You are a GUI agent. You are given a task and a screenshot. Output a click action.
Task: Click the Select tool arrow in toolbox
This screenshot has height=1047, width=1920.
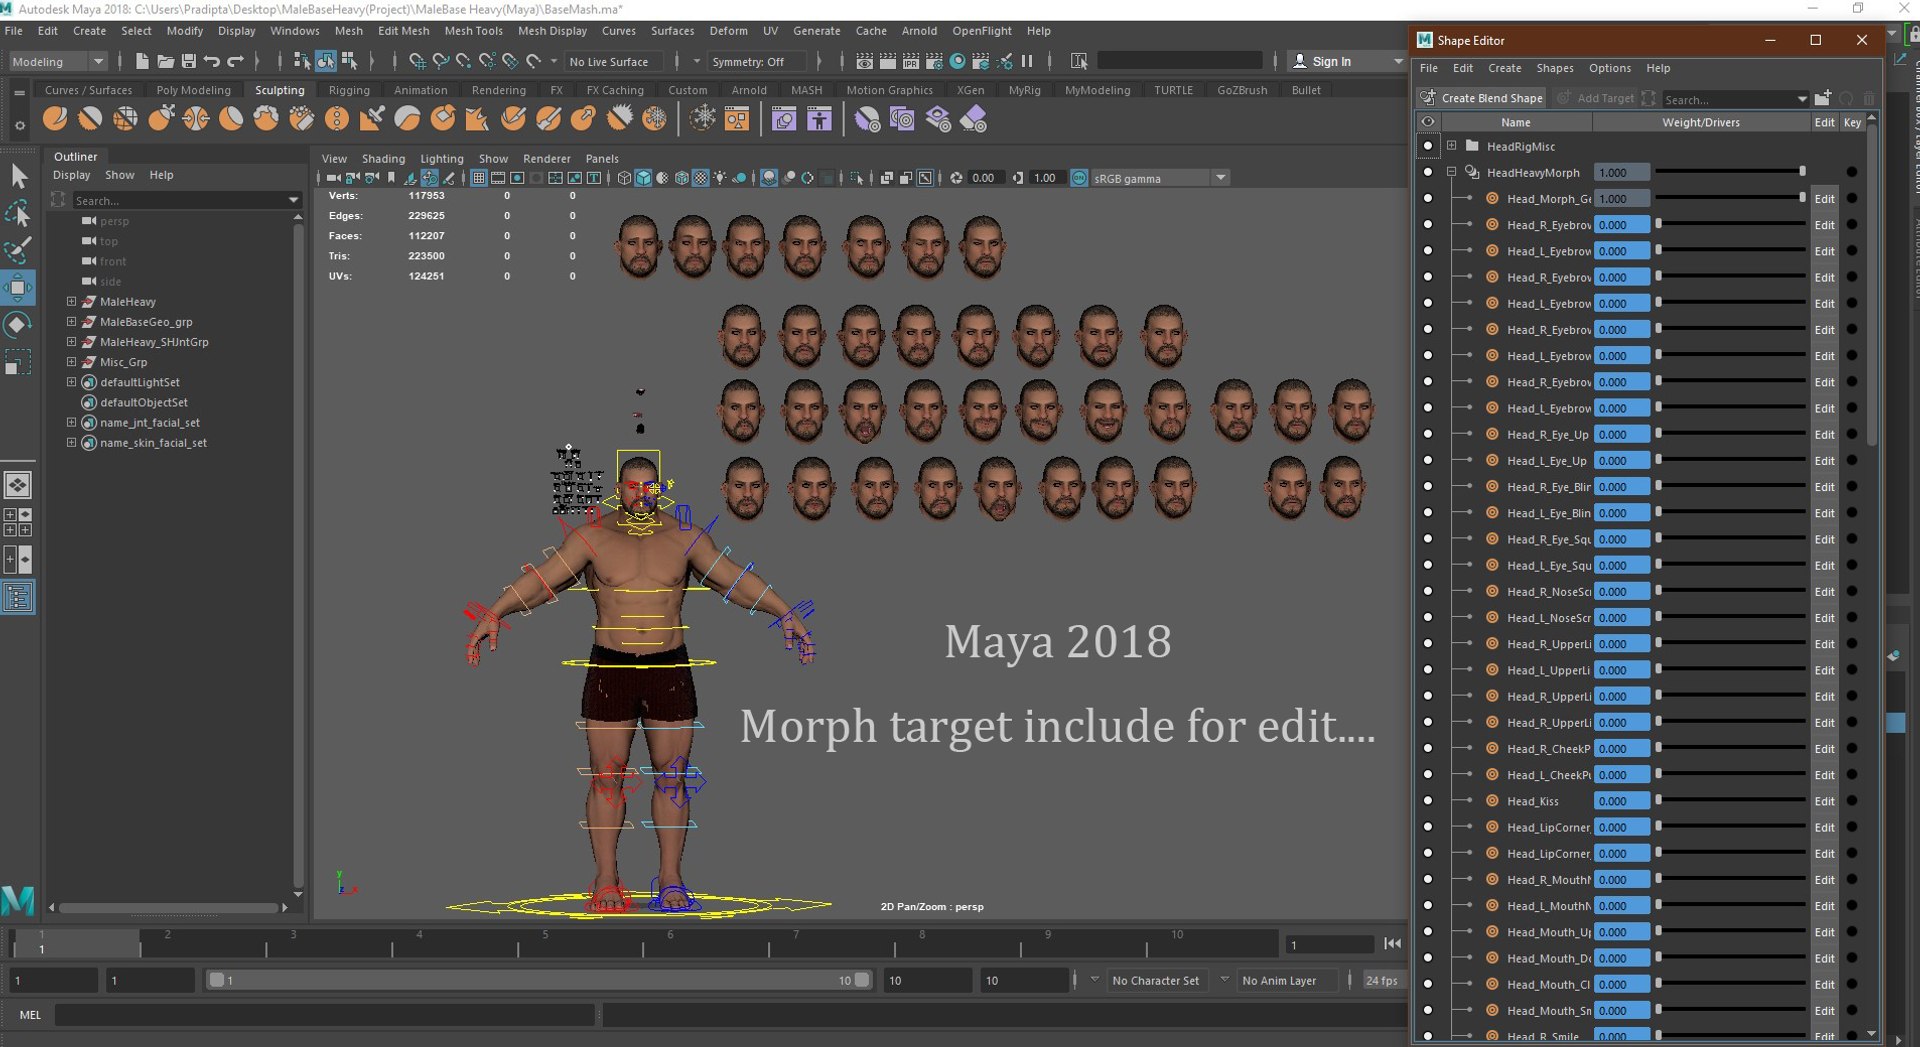tap(18, 176)
